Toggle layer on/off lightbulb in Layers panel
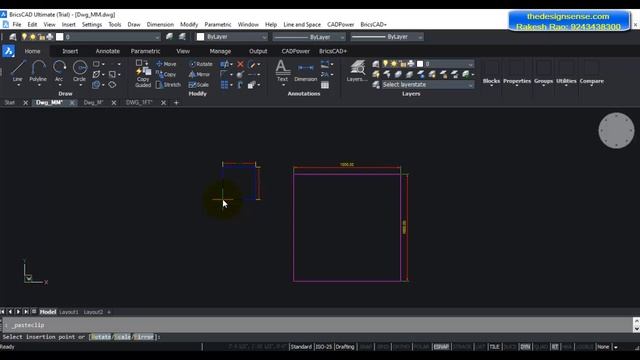 [x=385, y=64]
